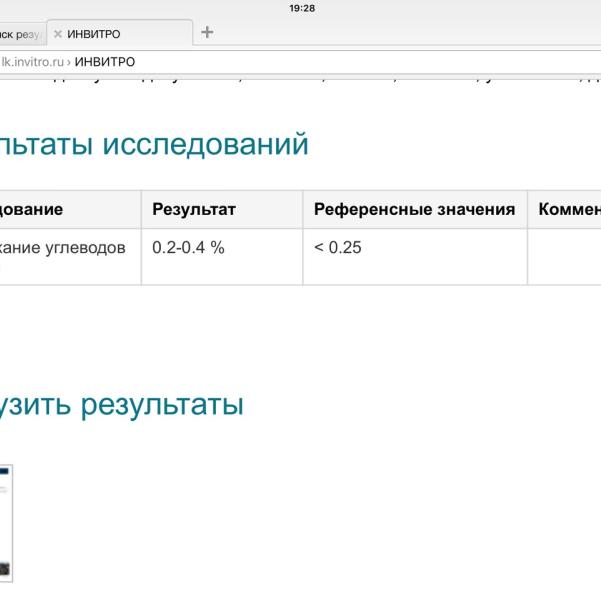Select the ИНВИТРО tab title
601x600 pixels.
(94, 34)
